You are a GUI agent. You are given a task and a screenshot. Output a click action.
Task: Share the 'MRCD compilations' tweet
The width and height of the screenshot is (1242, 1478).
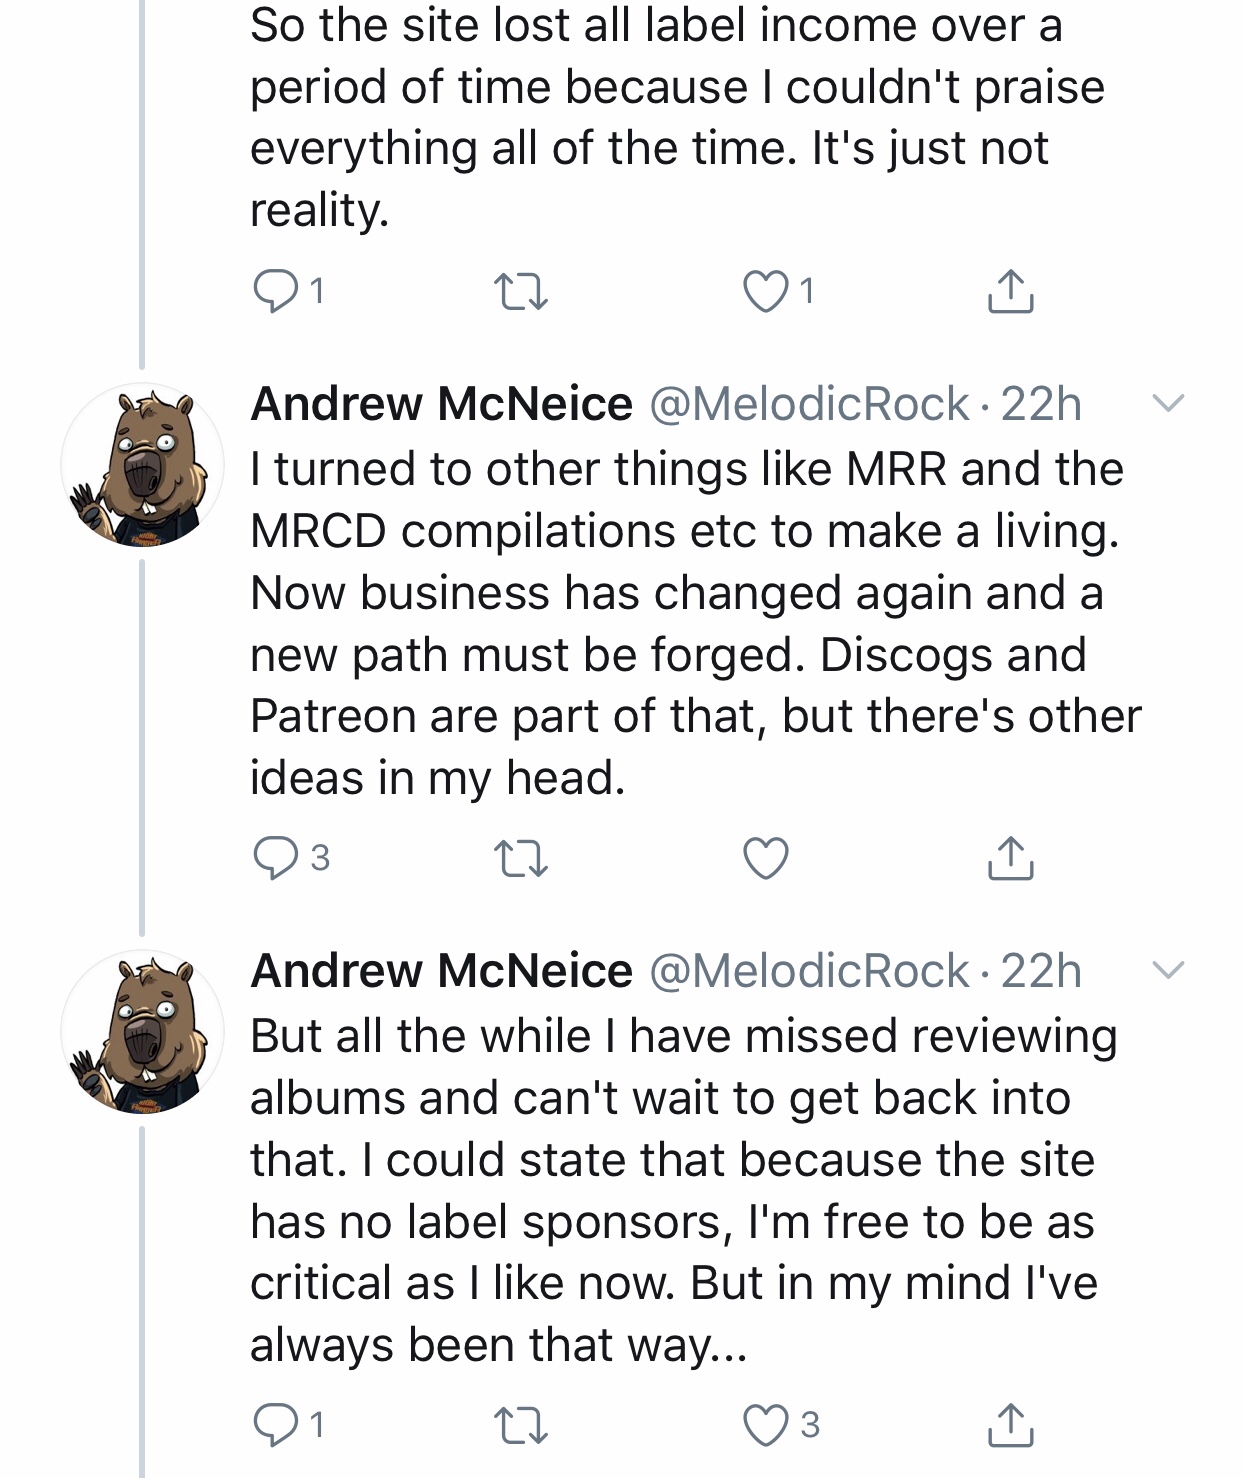point(1010,858)
